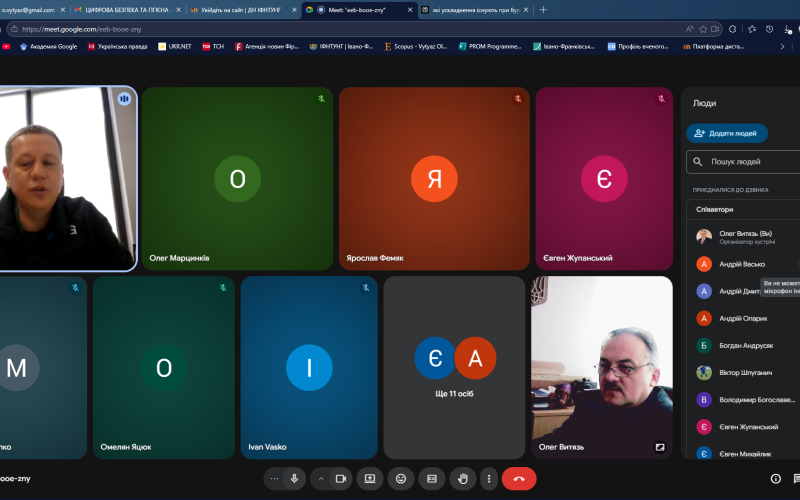
Task: Turn on captions button
Action: click(x=432, y=479)
